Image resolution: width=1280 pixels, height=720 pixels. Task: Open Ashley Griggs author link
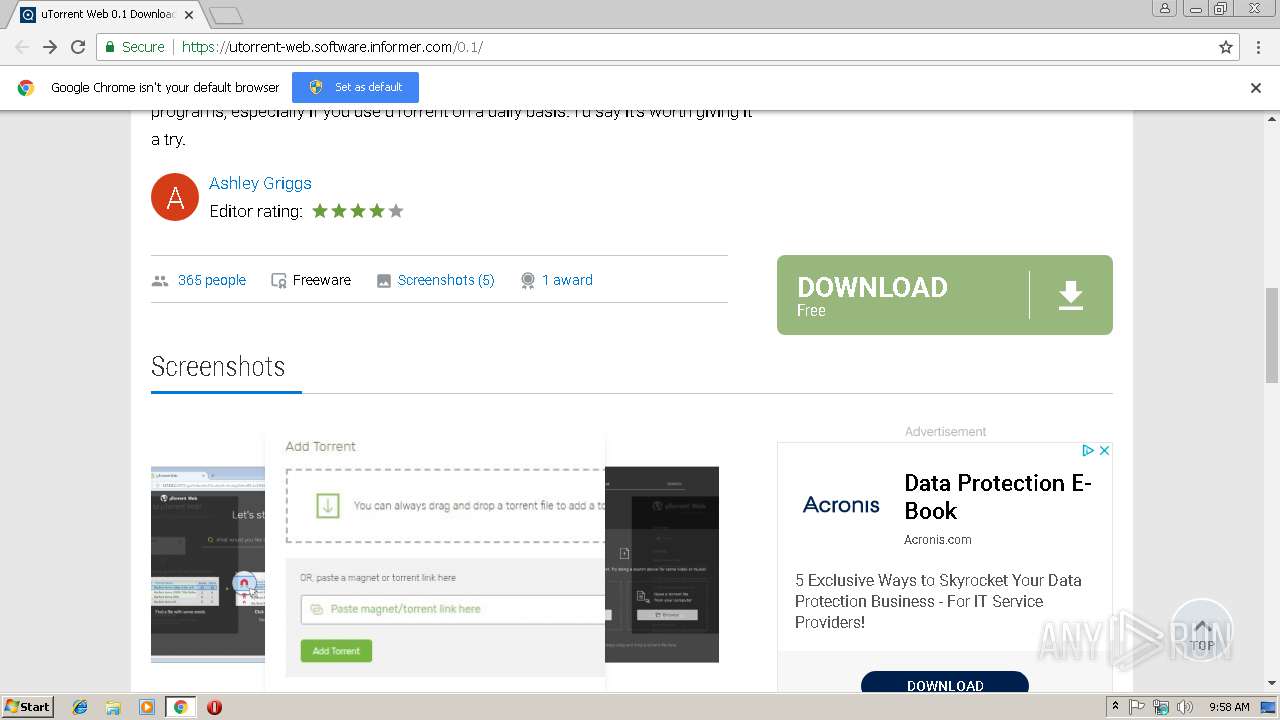[x=260, y=183]
